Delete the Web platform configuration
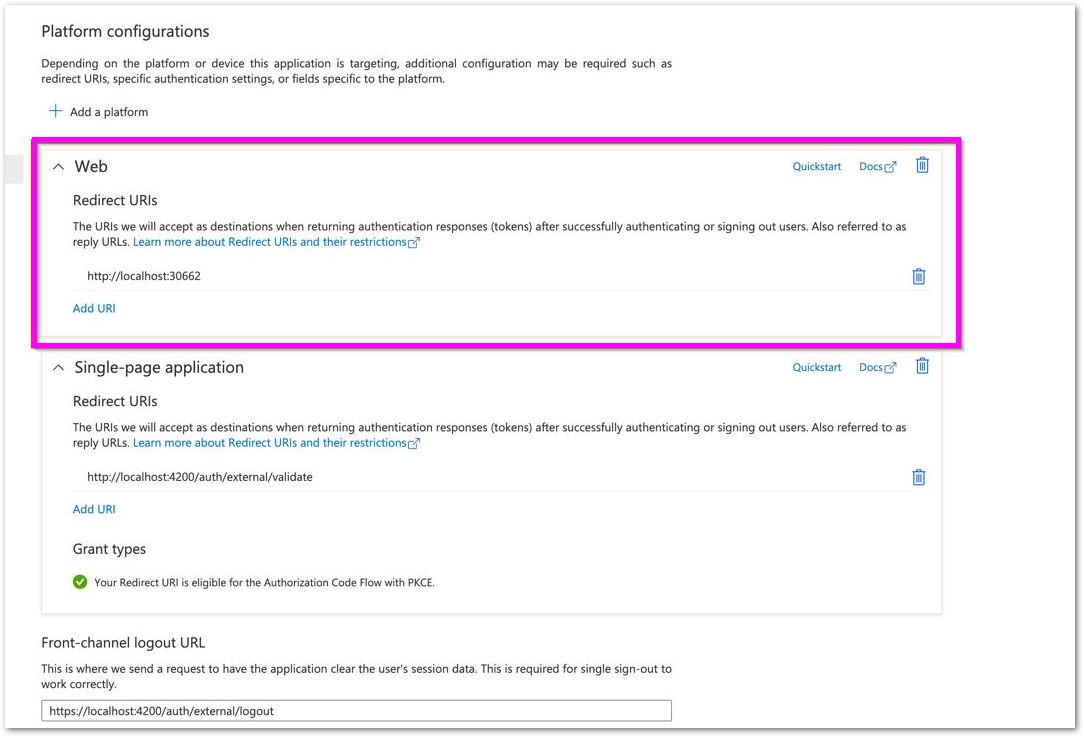This screenshot has height=737, width=1084. pyautogui.click(x=922, y=165)
